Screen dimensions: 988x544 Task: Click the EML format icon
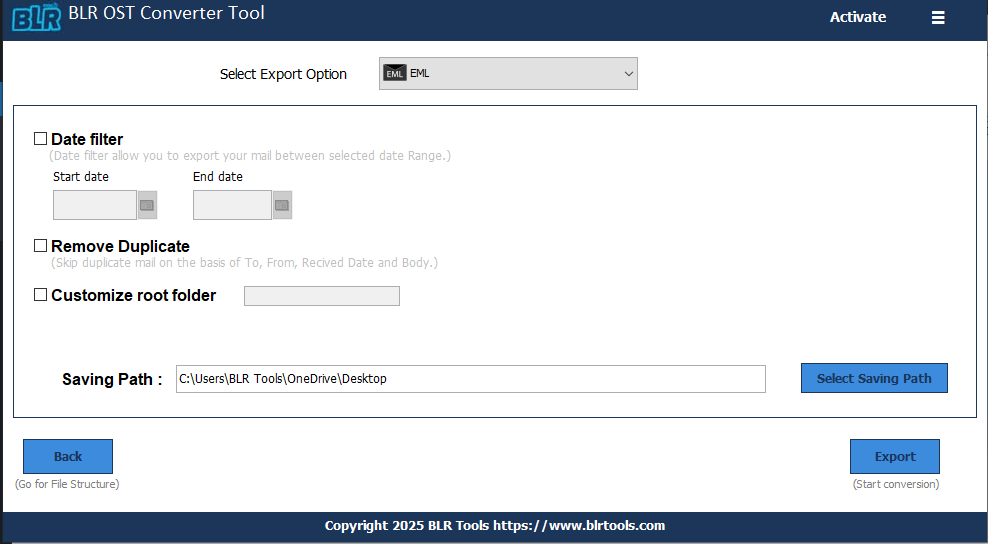click(394, 73)
